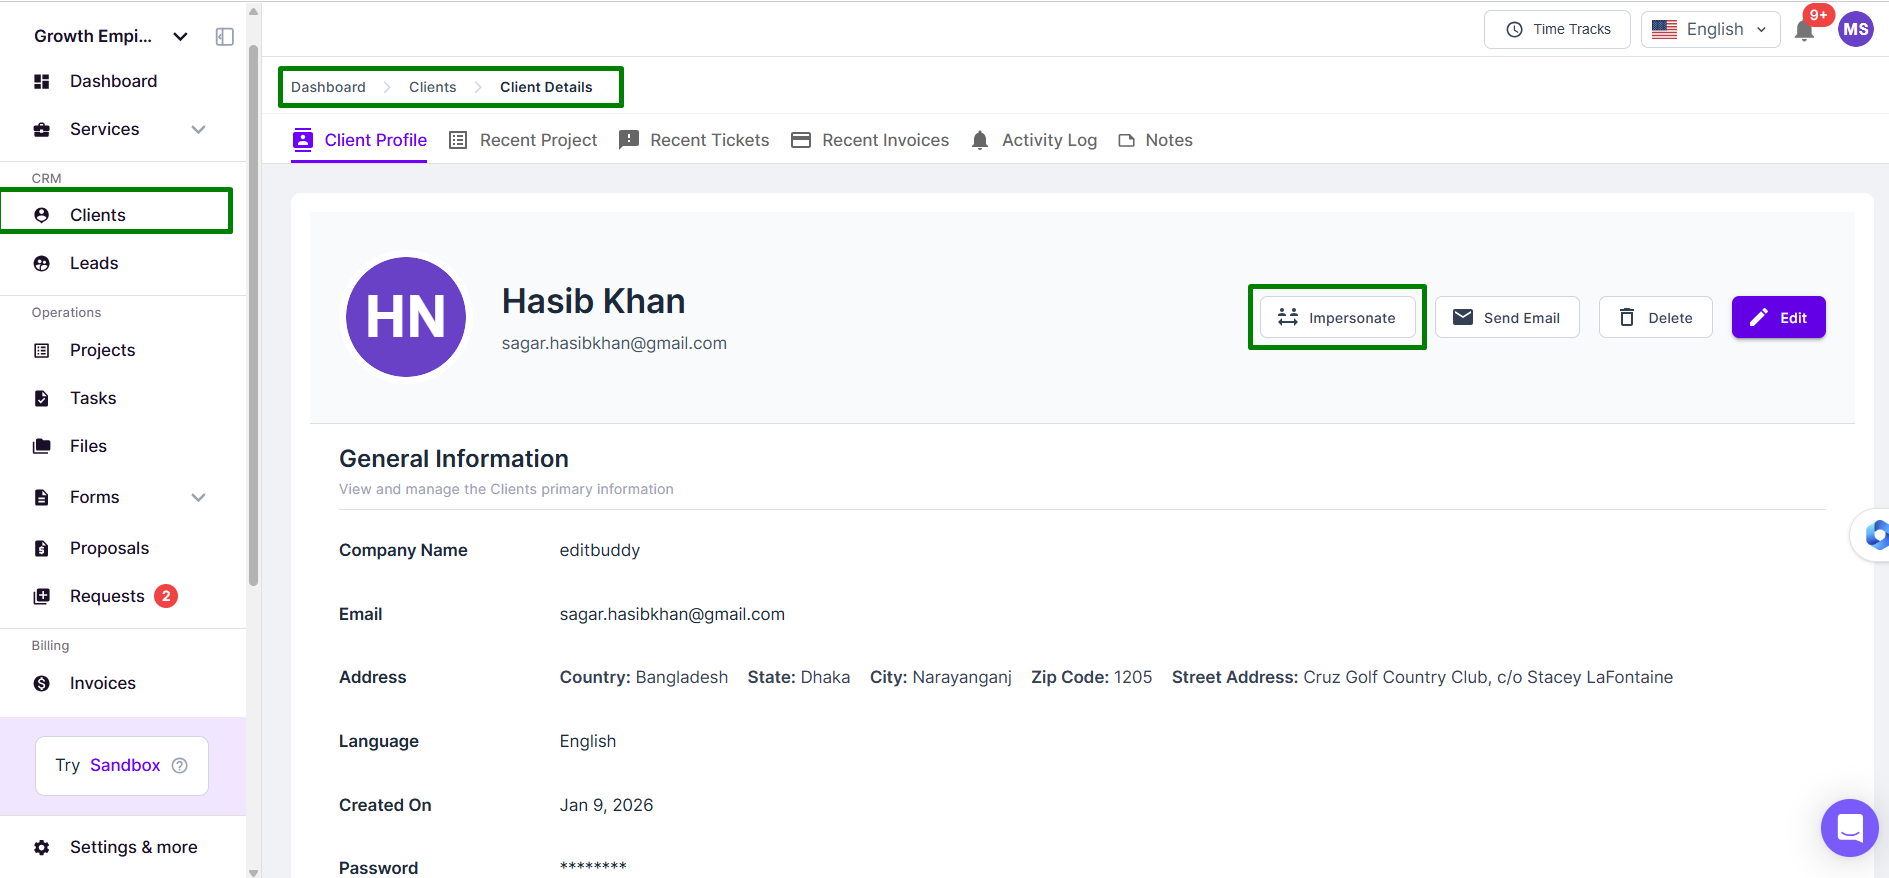Screen dimensions: 1889x878
Task: Switch to the Recent Invoices tab
Action: click(x=870, y=140)
